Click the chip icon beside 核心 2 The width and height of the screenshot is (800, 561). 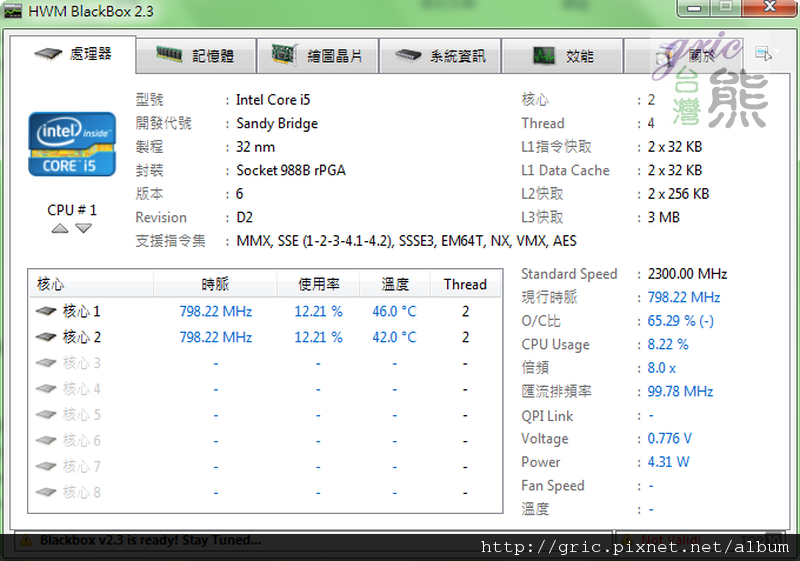46,337
